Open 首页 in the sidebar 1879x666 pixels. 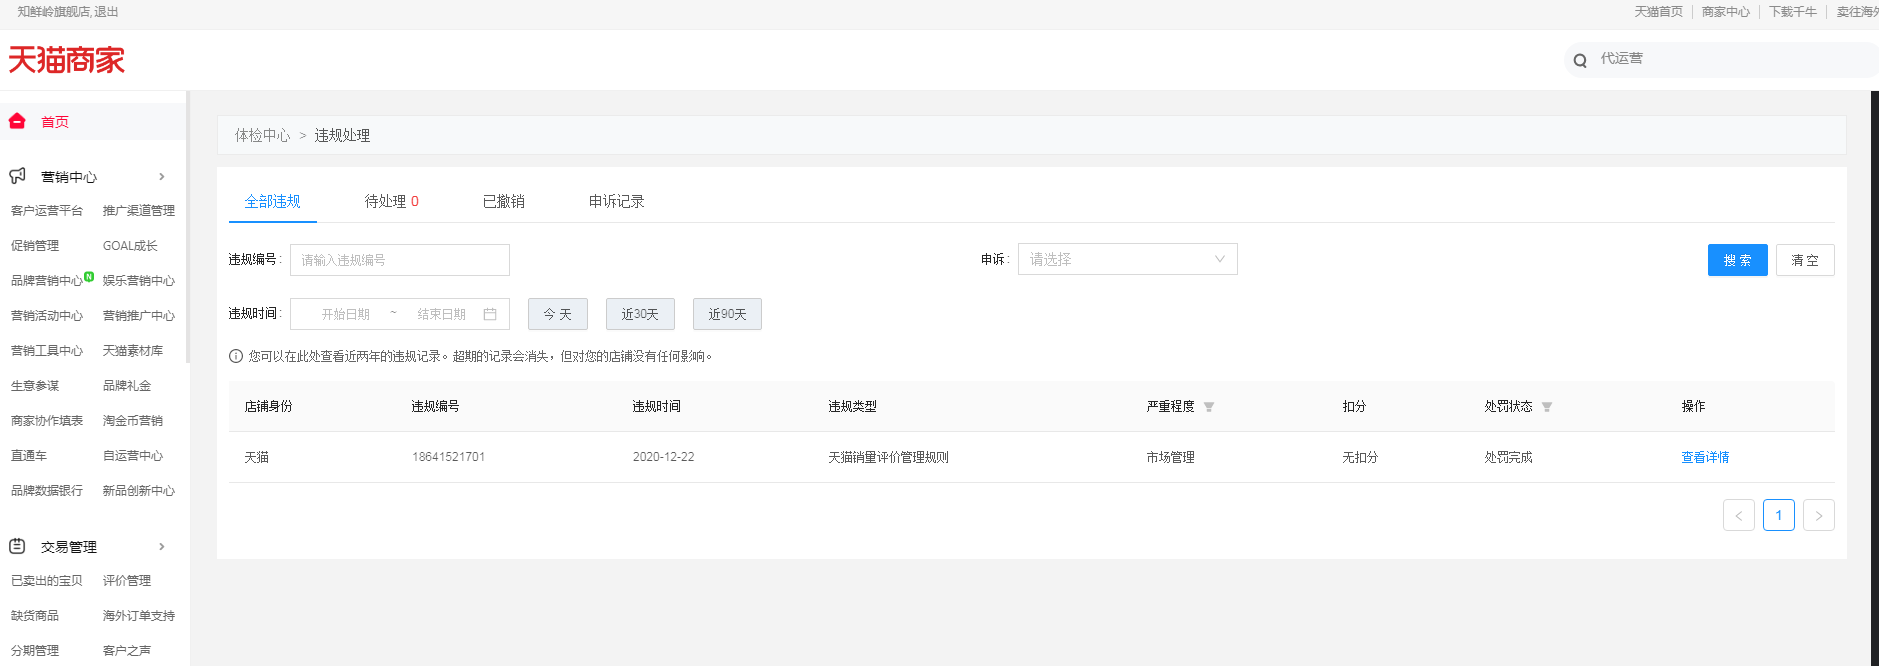pos(55,122)
